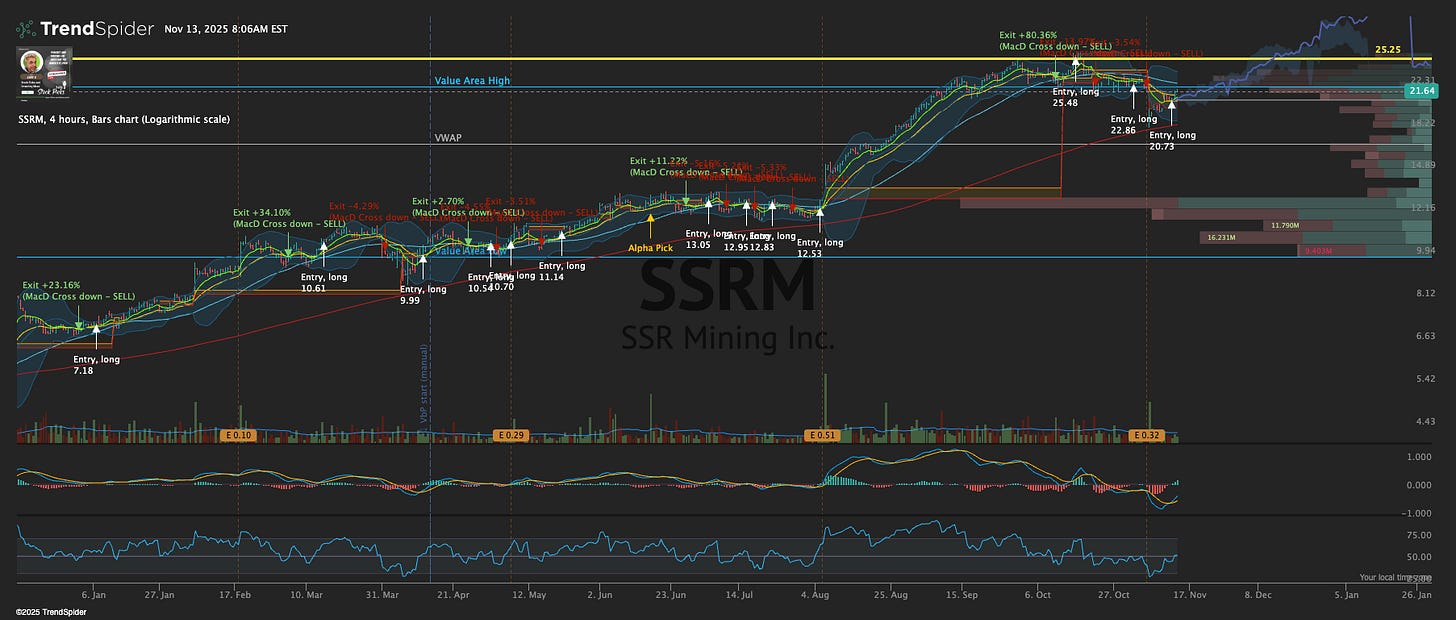Click the VWAP line label
The height and width of the screenshot is (620, 1456).
pyautogui.click(x=447, y=137)
